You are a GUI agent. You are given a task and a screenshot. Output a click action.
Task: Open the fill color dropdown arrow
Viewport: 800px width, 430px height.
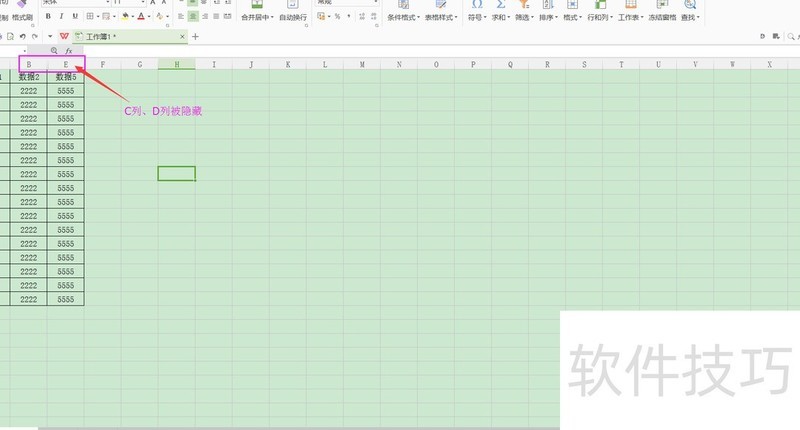pos(133,17)
